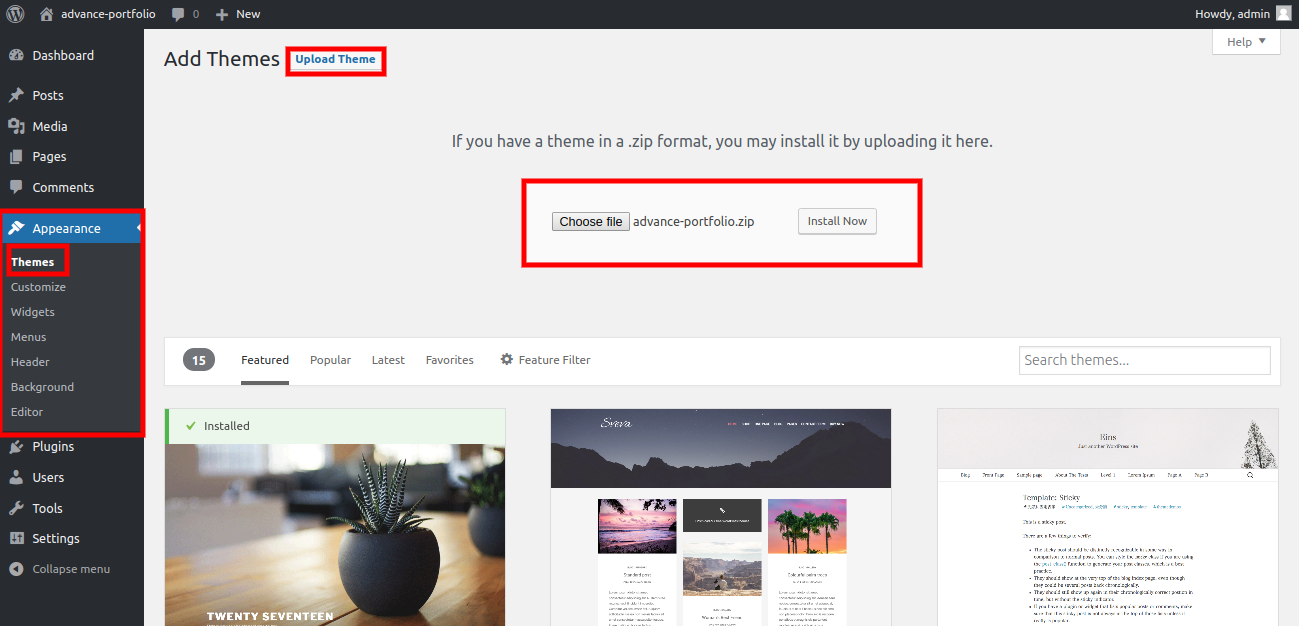Open the Menus submenu item

pos(29,337)
